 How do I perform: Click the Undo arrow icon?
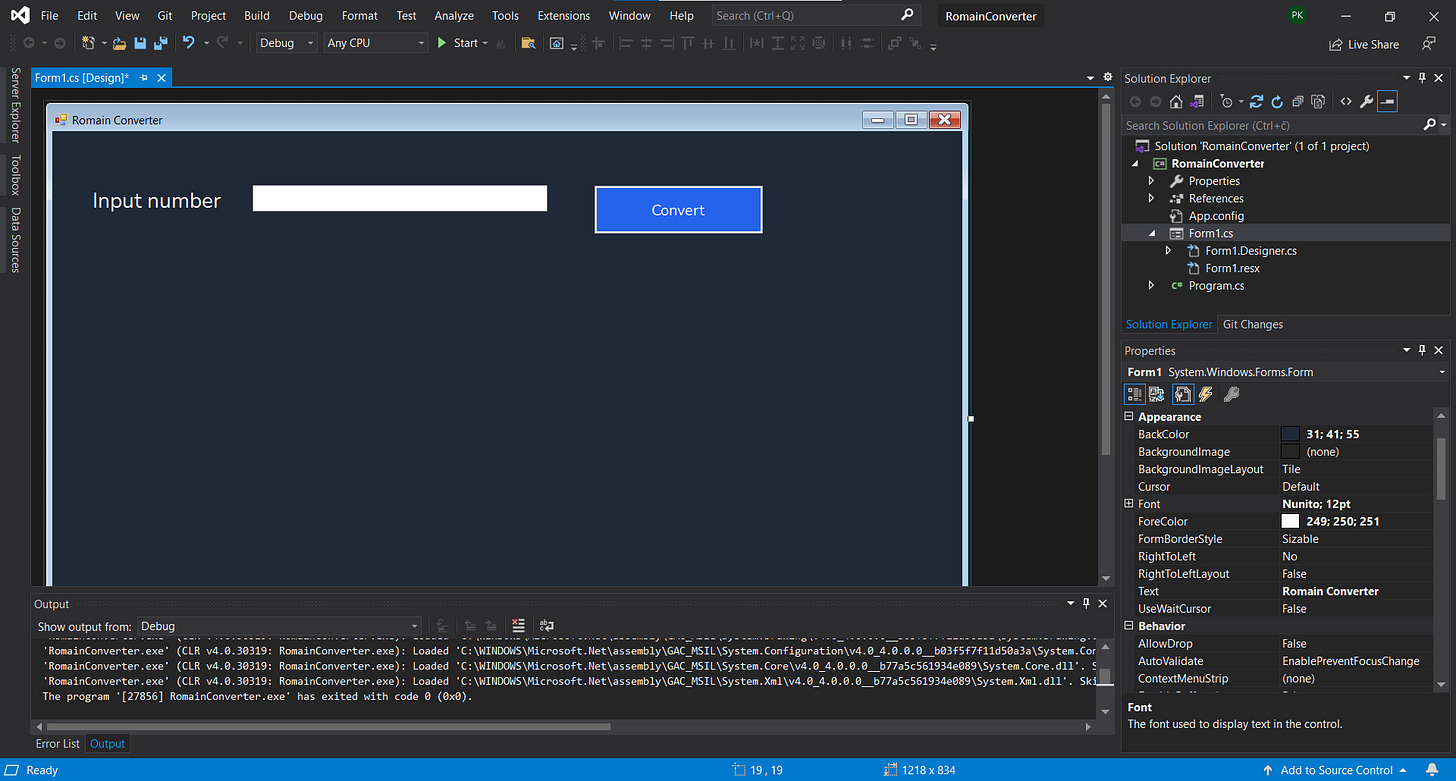pos(188,43)
